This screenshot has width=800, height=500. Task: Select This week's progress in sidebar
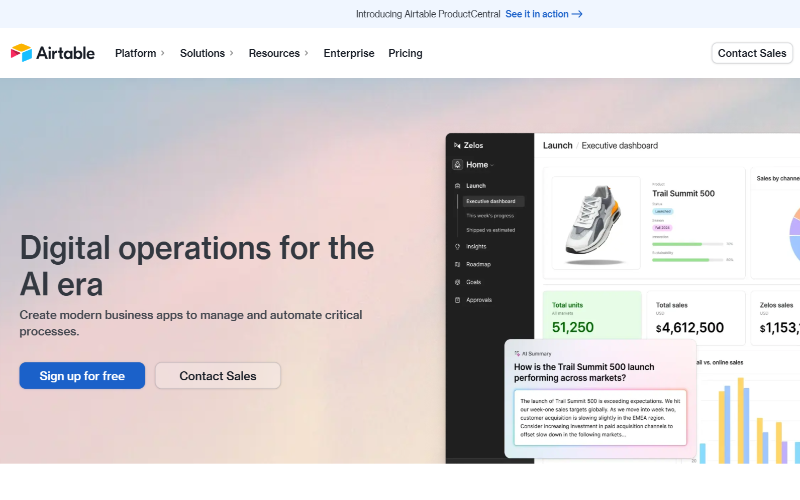tap(490, 216)
